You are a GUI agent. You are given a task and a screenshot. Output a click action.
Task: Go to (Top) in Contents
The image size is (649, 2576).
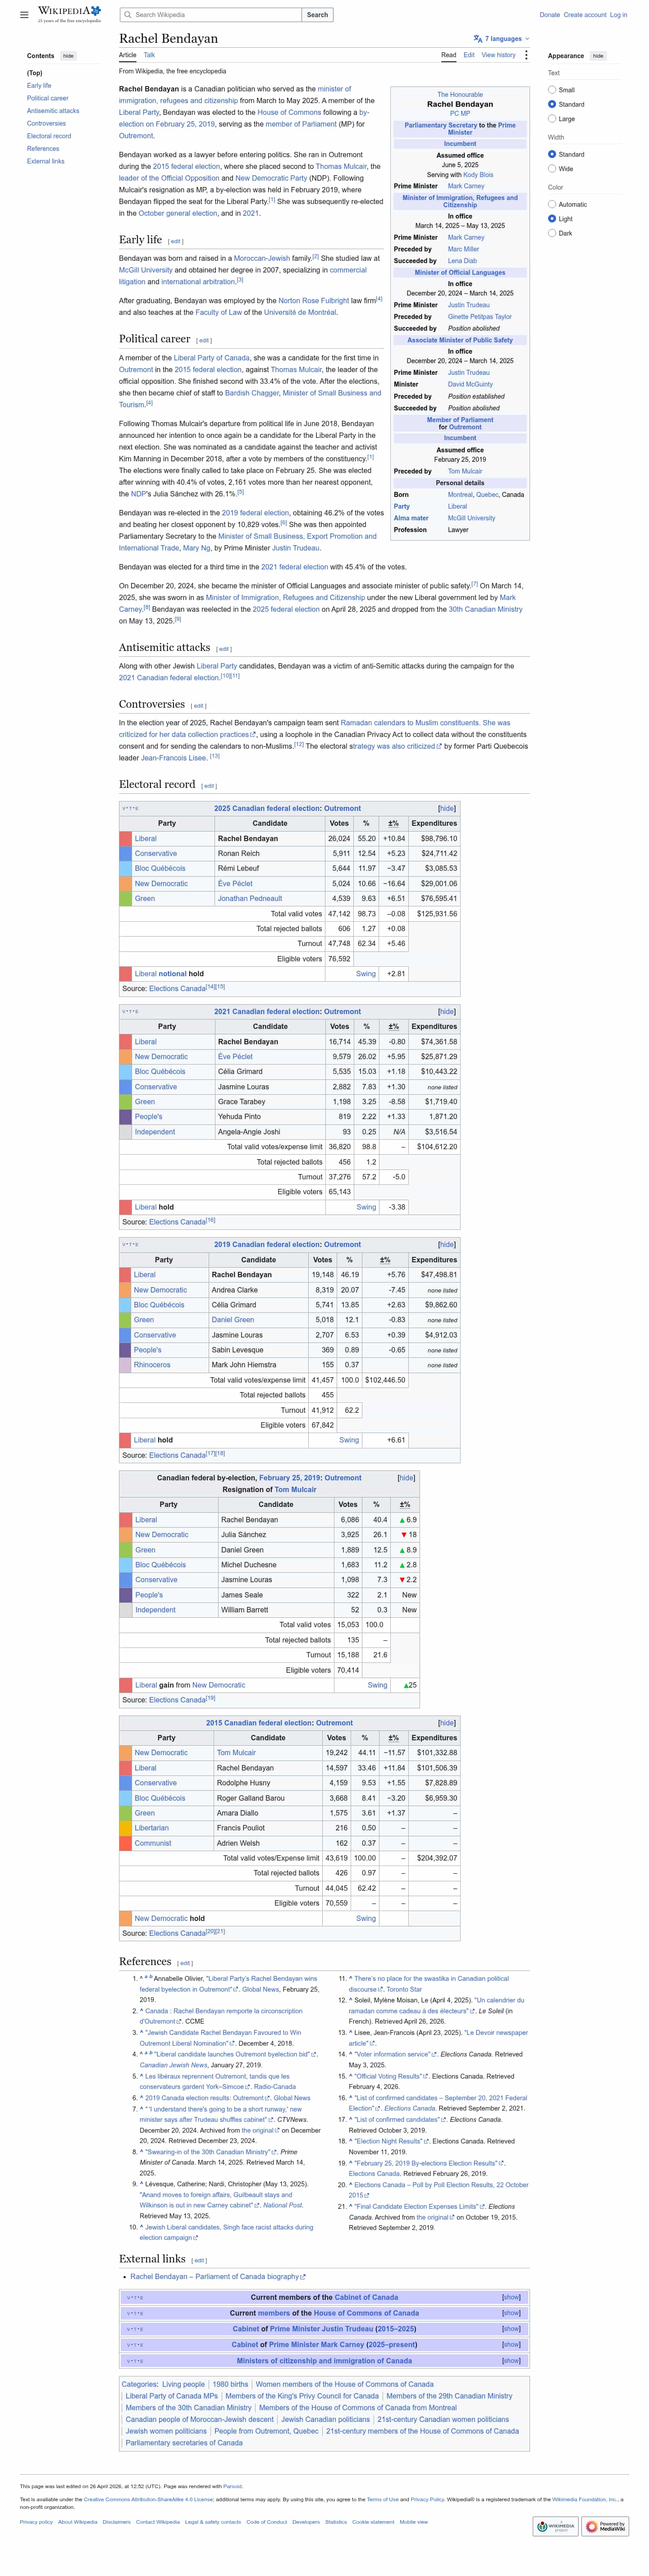pyautogui.click(x=35, y=73)
